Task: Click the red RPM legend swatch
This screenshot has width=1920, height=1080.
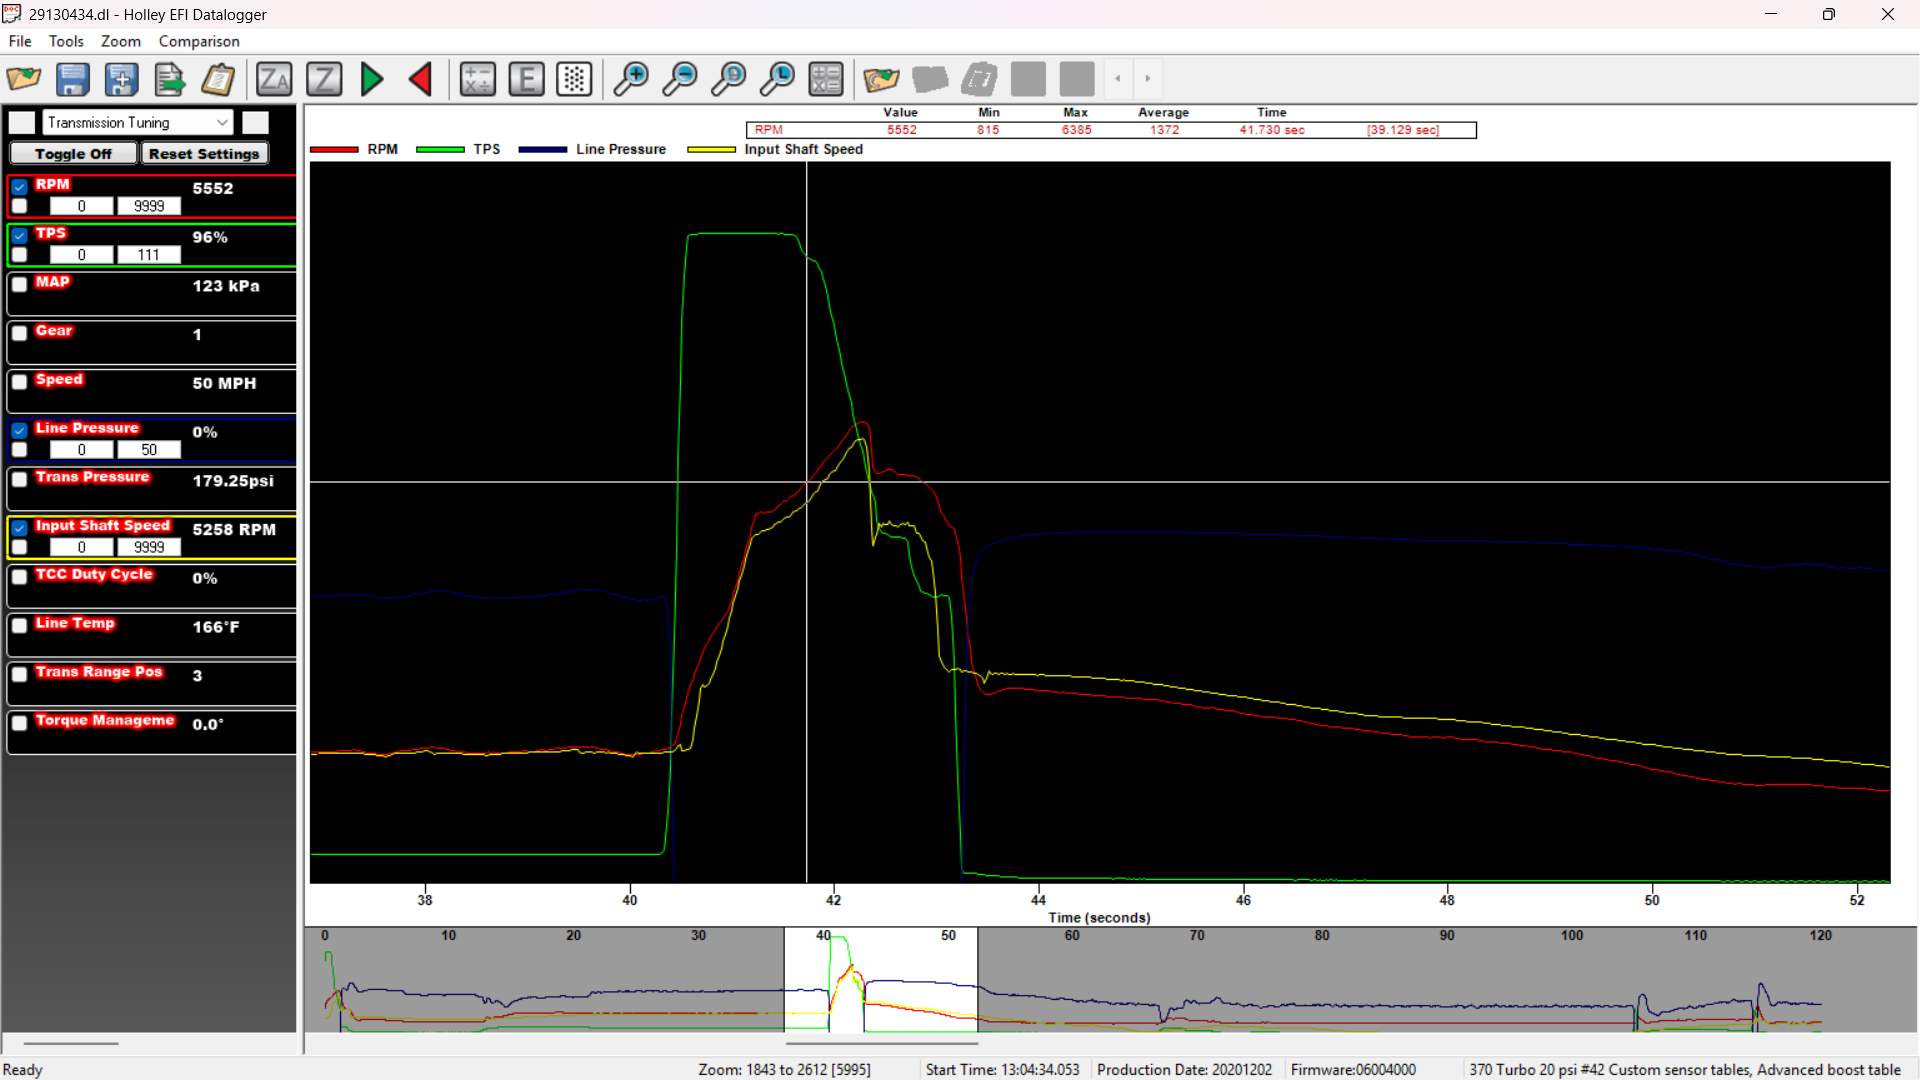Action: pos(334,150)
